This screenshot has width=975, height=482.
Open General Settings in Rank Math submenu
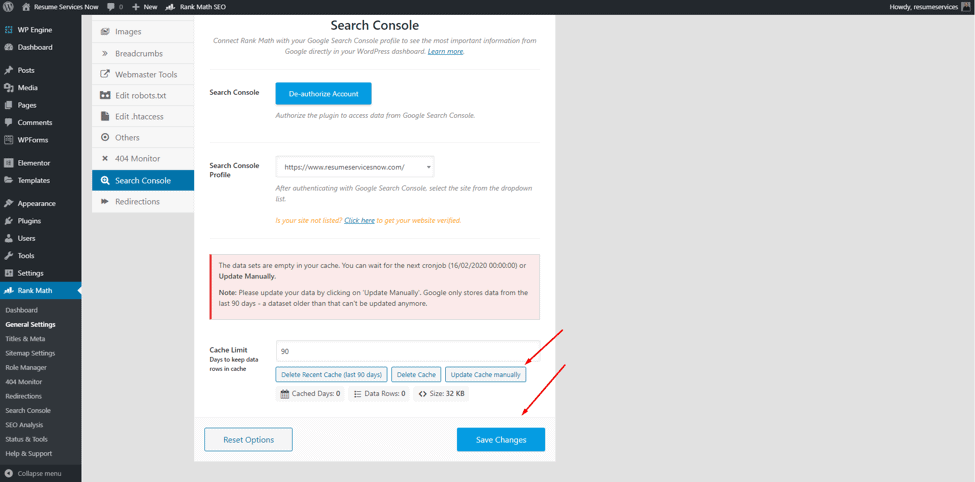click(x=30, y=325)
